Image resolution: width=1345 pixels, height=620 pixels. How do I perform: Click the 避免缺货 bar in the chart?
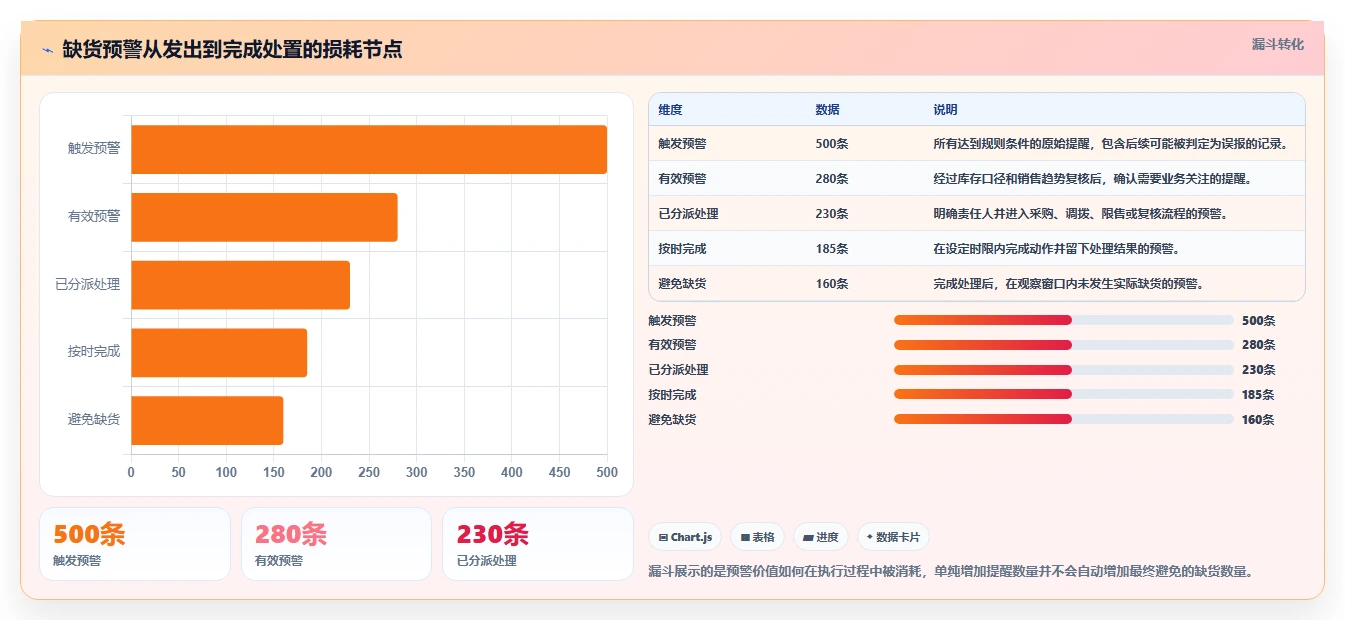point(207,420)
